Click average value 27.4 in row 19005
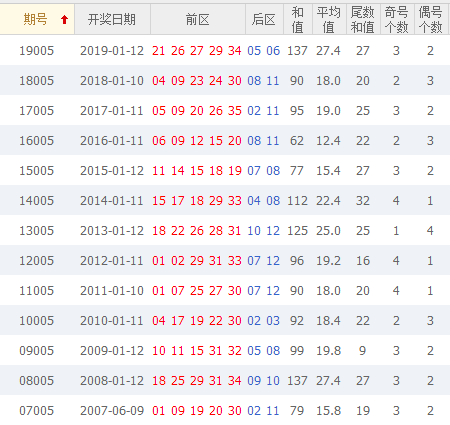This screenshot has height=425, width=450. (x=328, y=51)
